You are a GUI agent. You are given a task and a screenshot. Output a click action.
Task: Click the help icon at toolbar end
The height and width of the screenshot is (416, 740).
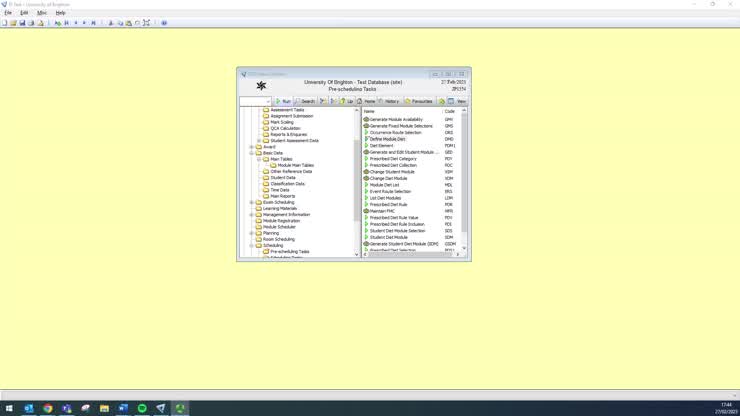tap(164, 23)
